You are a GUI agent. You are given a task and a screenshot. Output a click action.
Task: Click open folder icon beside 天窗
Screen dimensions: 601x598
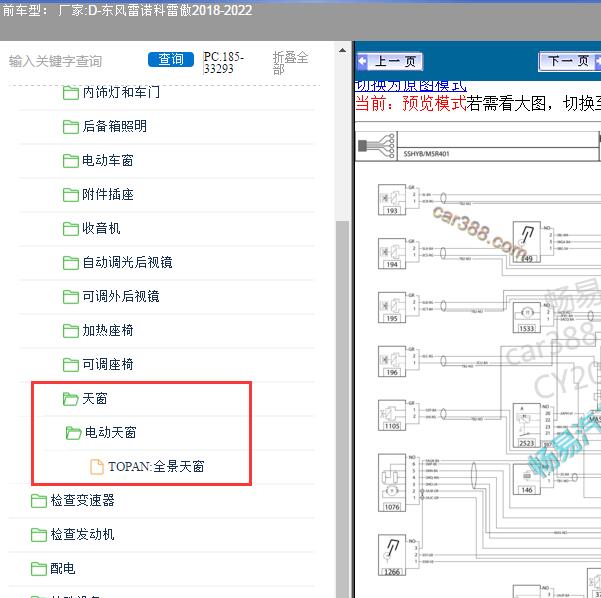(70, 399)
